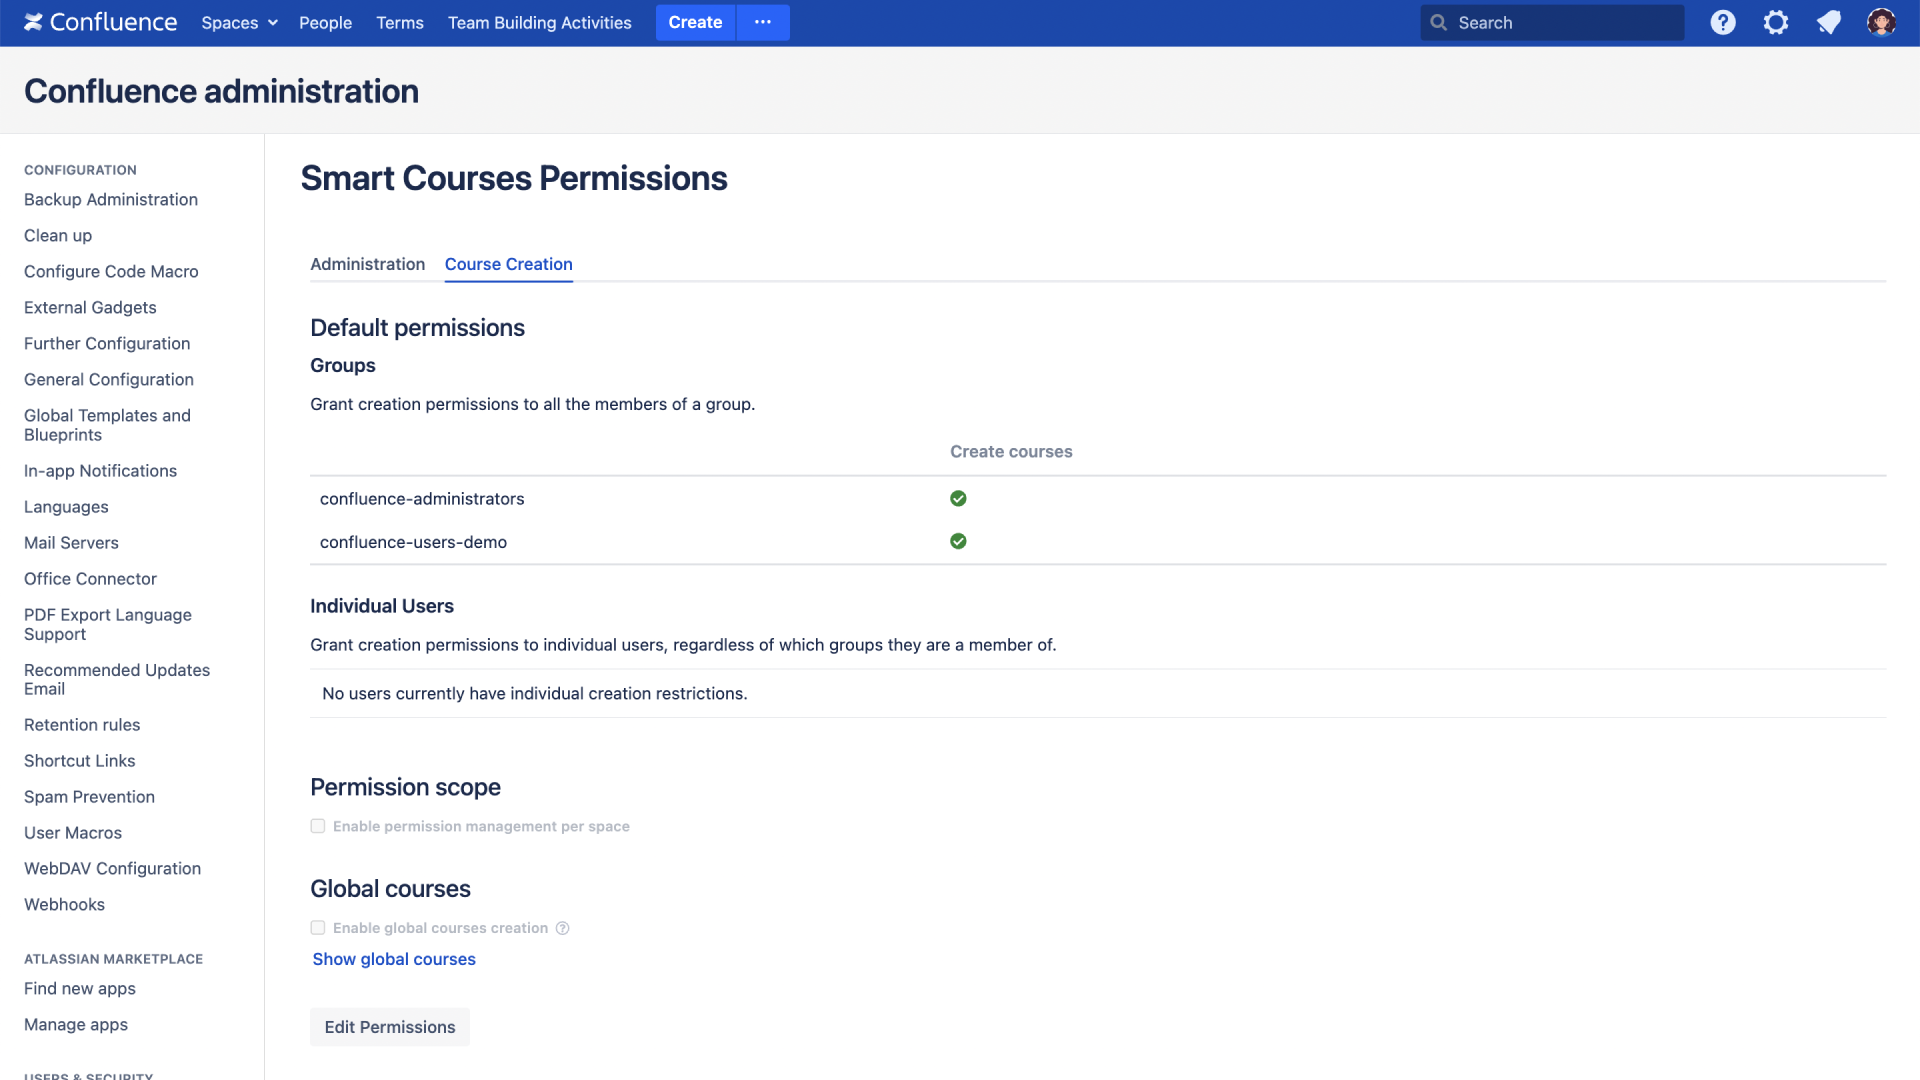This screenshot has height=1080, width=1920.
Task: Open Spam Prevention in sidebar
Action: [x=89, y=797]
